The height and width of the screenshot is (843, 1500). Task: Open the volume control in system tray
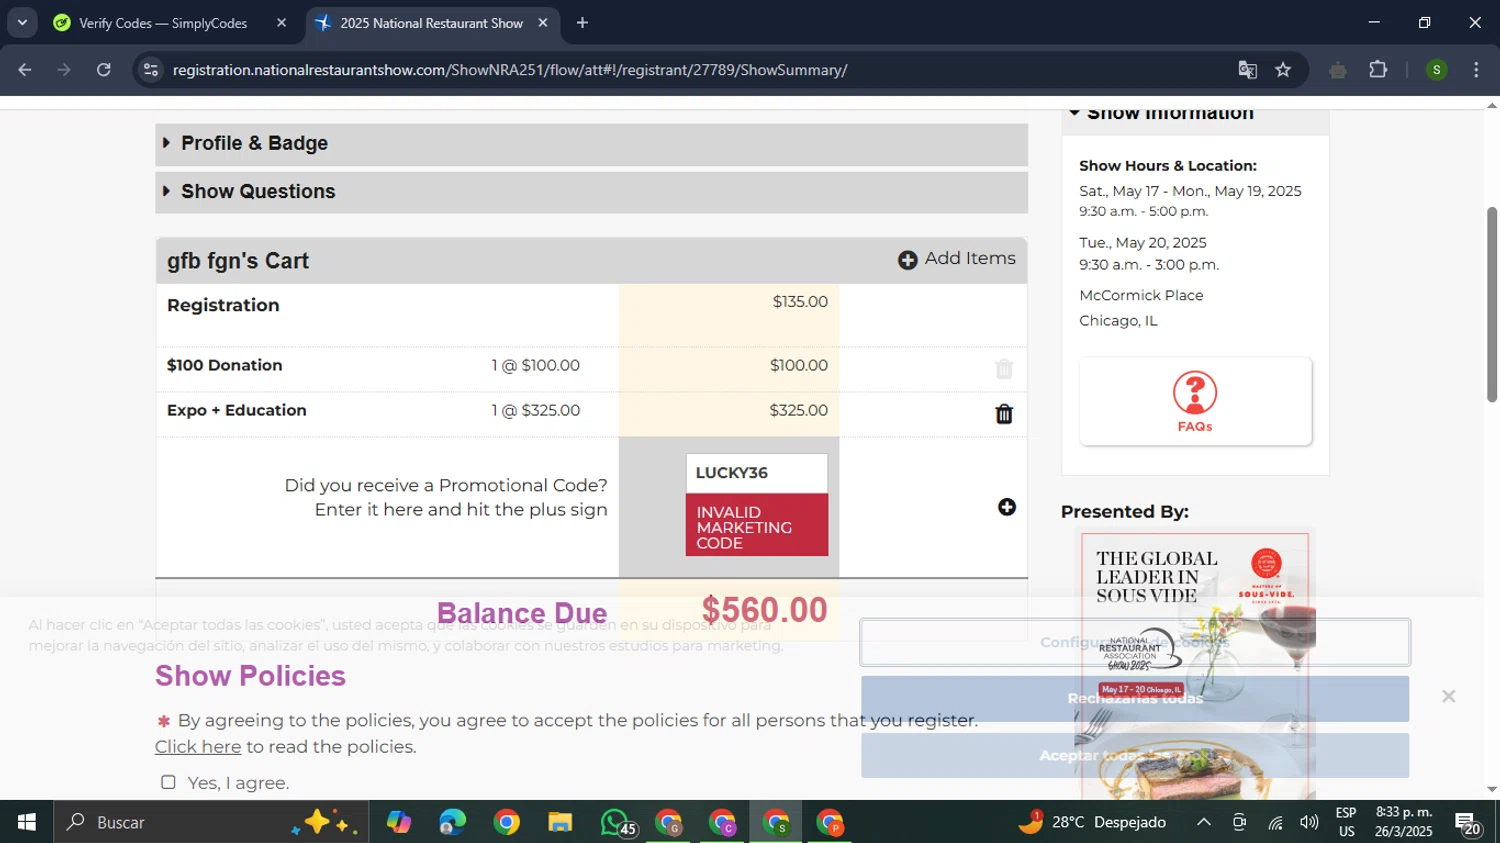pos(1309,822)
